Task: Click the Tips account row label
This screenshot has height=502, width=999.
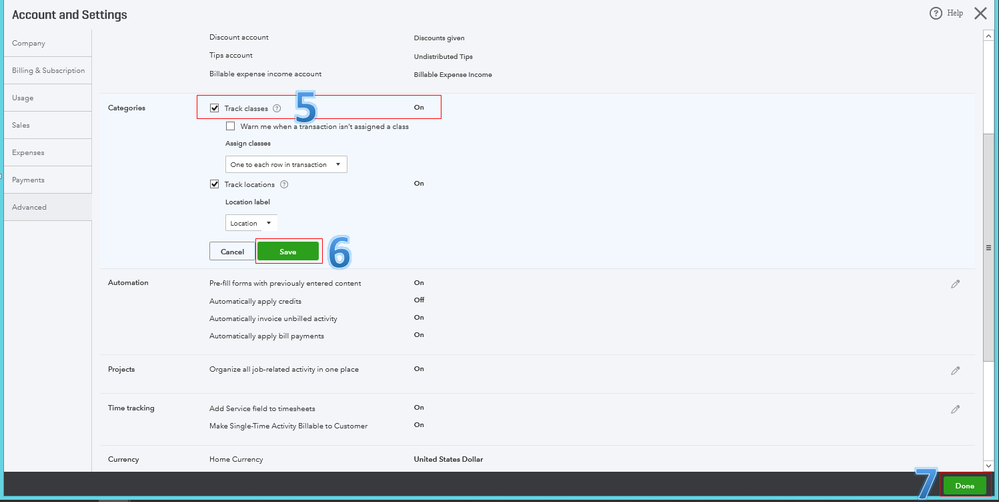Action: [231, 56]
